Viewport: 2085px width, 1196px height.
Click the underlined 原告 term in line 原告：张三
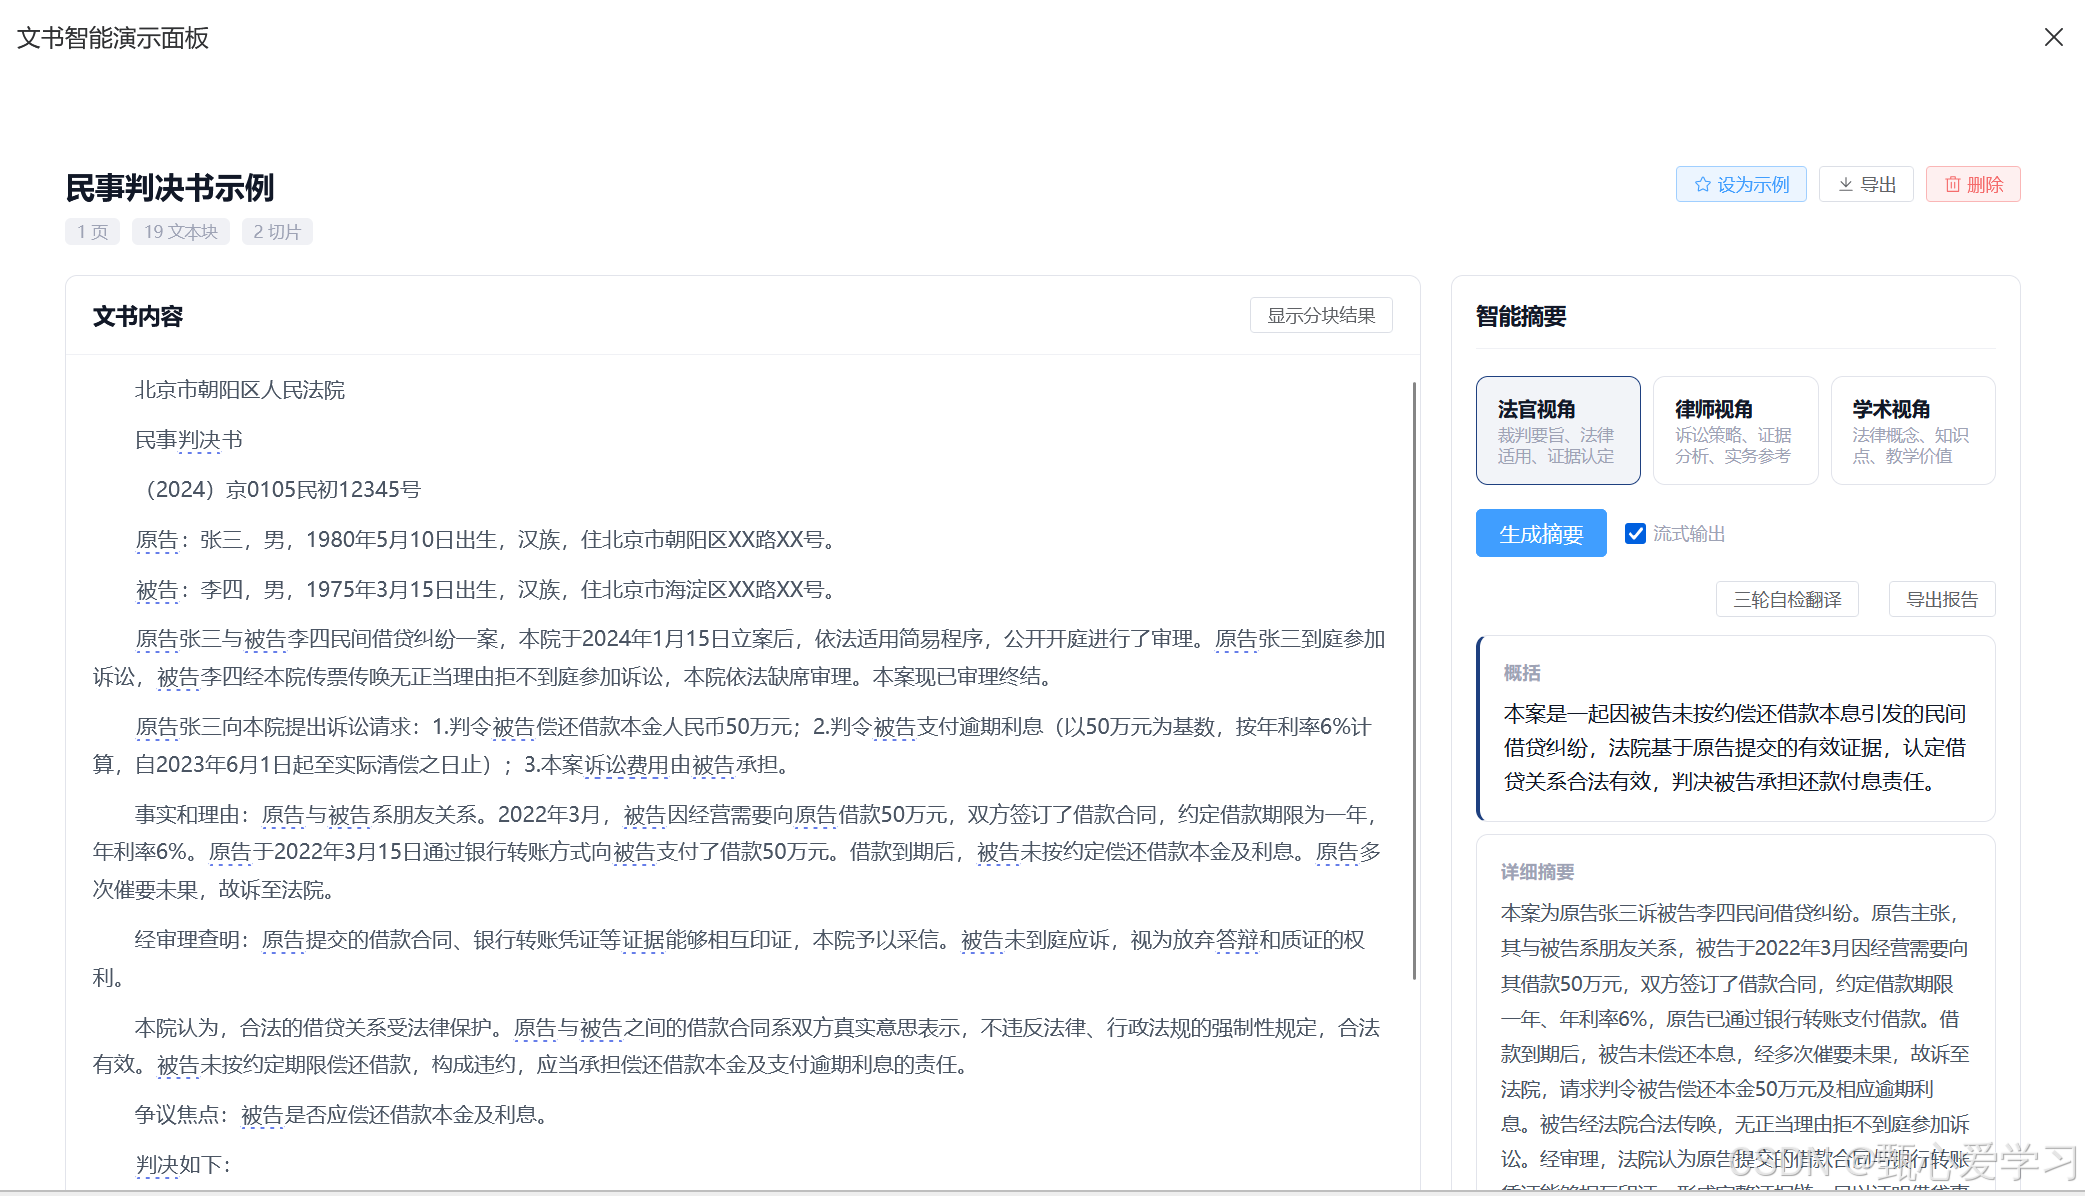[156, 540]
